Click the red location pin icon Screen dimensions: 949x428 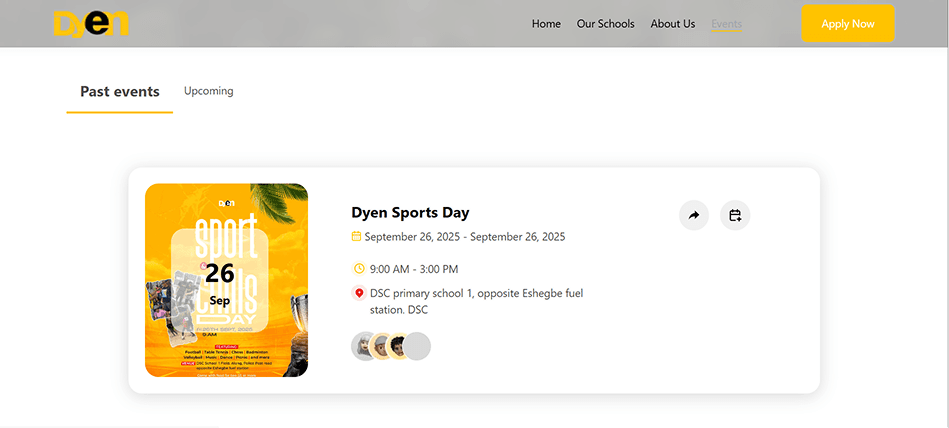tap(359, 293)
